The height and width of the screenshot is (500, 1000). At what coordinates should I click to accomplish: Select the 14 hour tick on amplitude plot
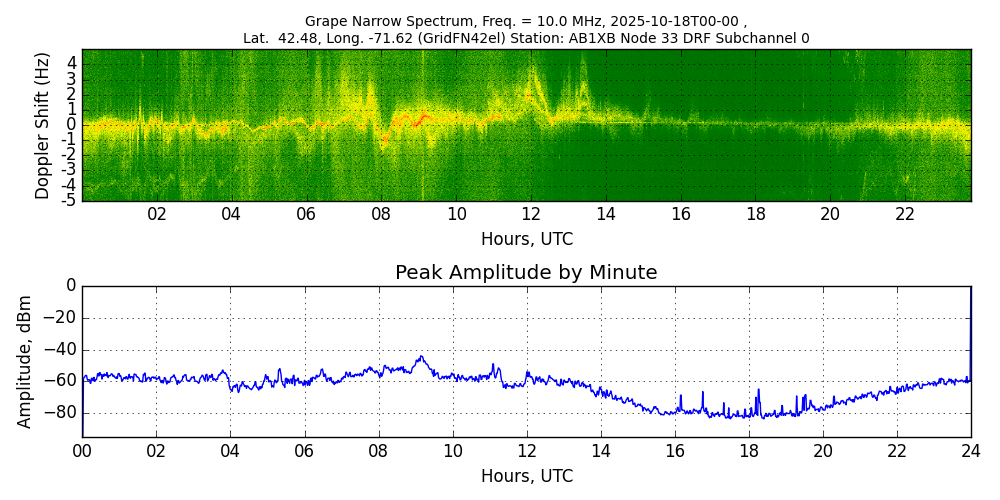coord(601,450)
